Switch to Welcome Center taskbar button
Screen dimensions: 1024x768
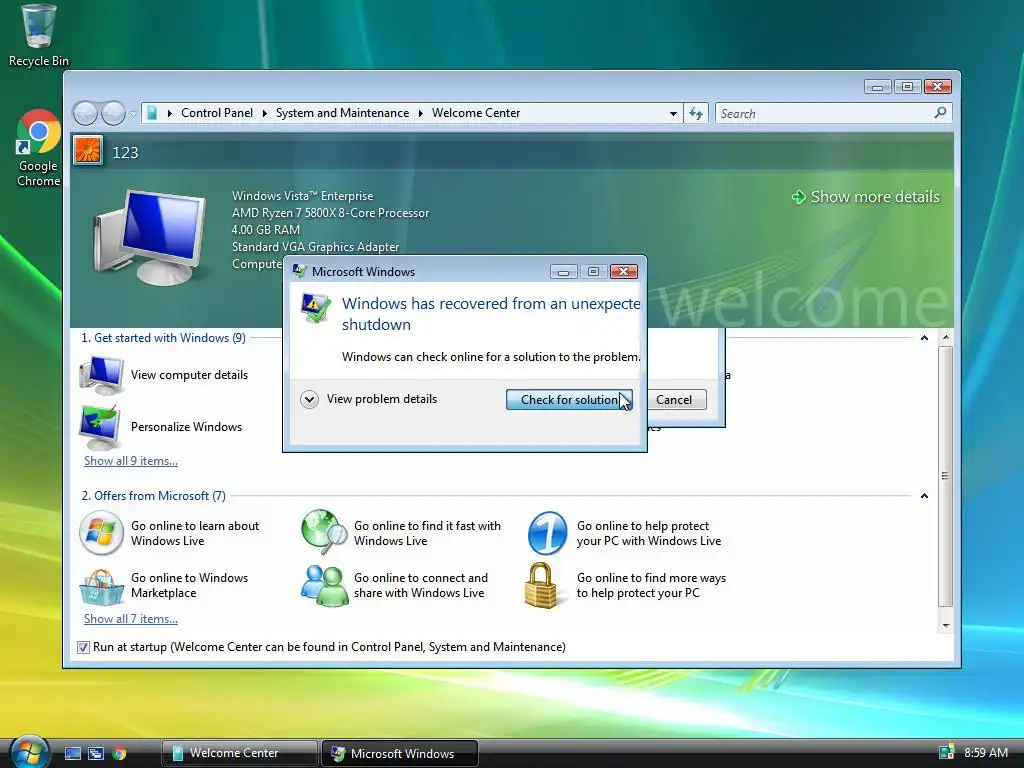[x=239, y=753]
